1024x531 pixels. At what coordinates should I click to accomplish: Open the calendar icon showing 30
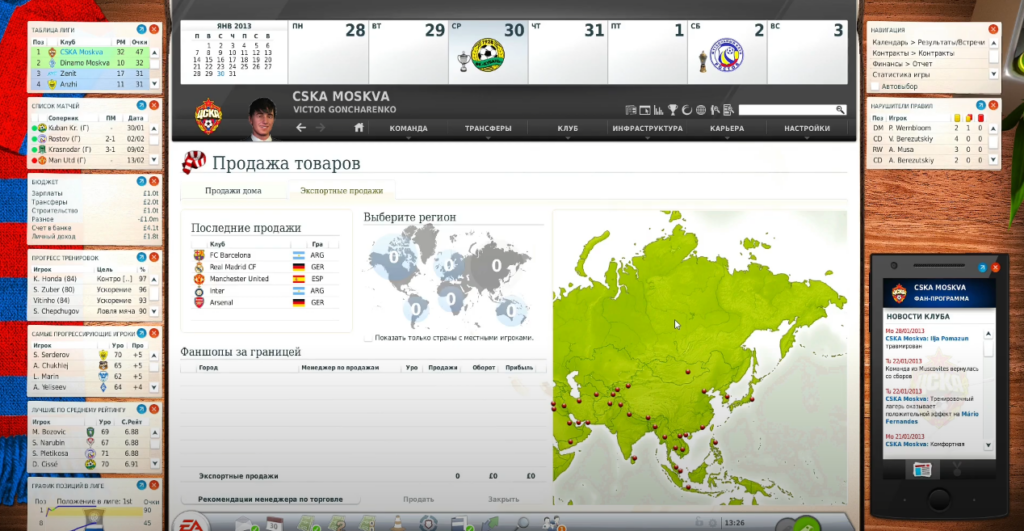click(x=274, y=523)
